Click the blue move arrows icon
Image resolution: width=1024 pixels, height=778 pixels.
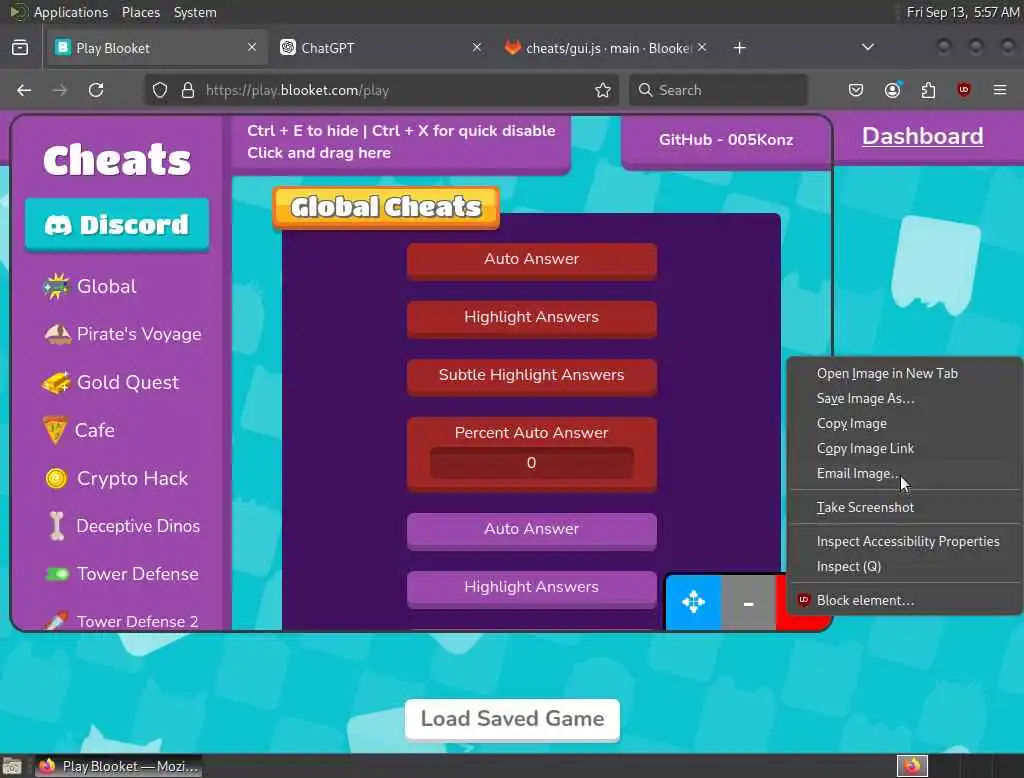click(694, 602)
